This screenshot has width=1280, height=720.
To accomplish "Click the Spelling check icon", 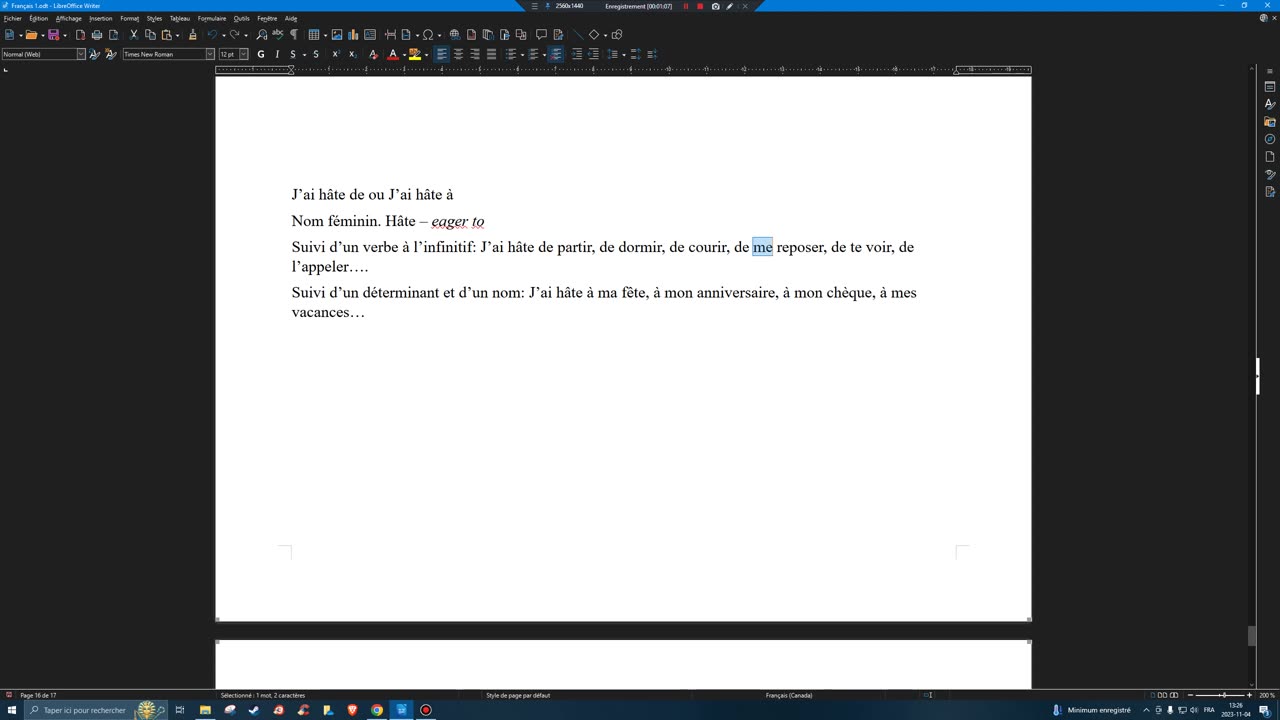I will click(x=278, y=35).
